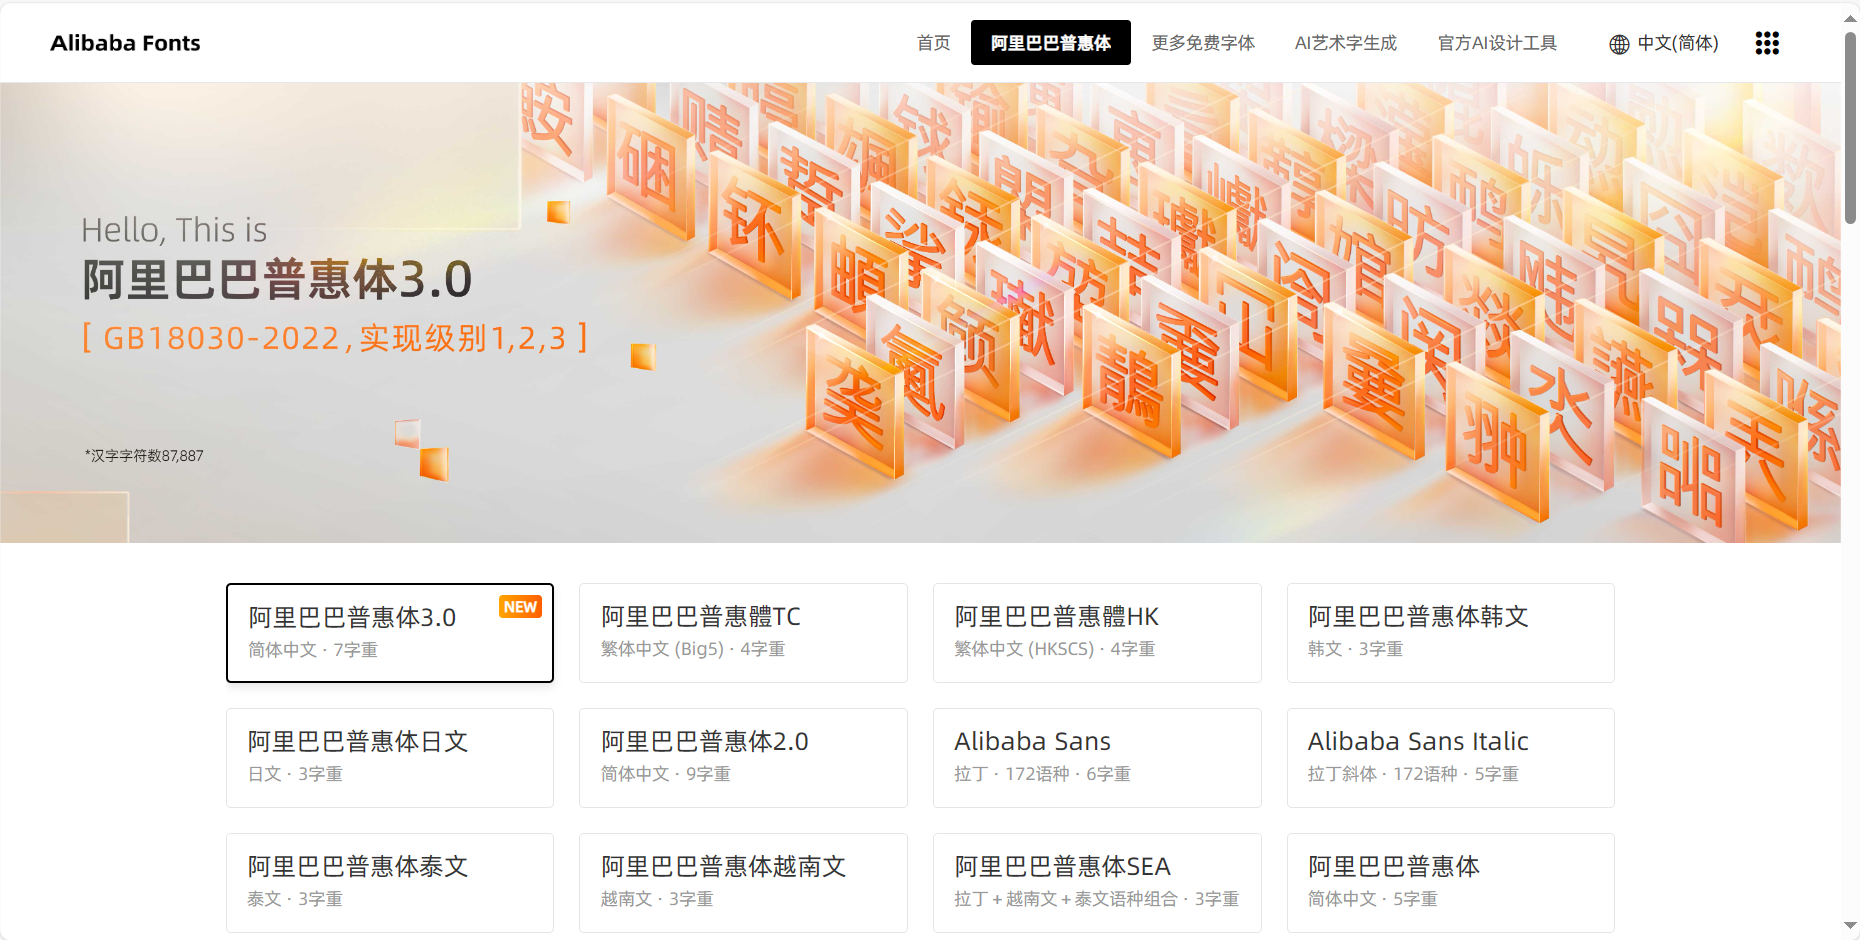Select the 阿里巴巴普惠体2.0 card

pyautogui.click(x=743, y=757)
